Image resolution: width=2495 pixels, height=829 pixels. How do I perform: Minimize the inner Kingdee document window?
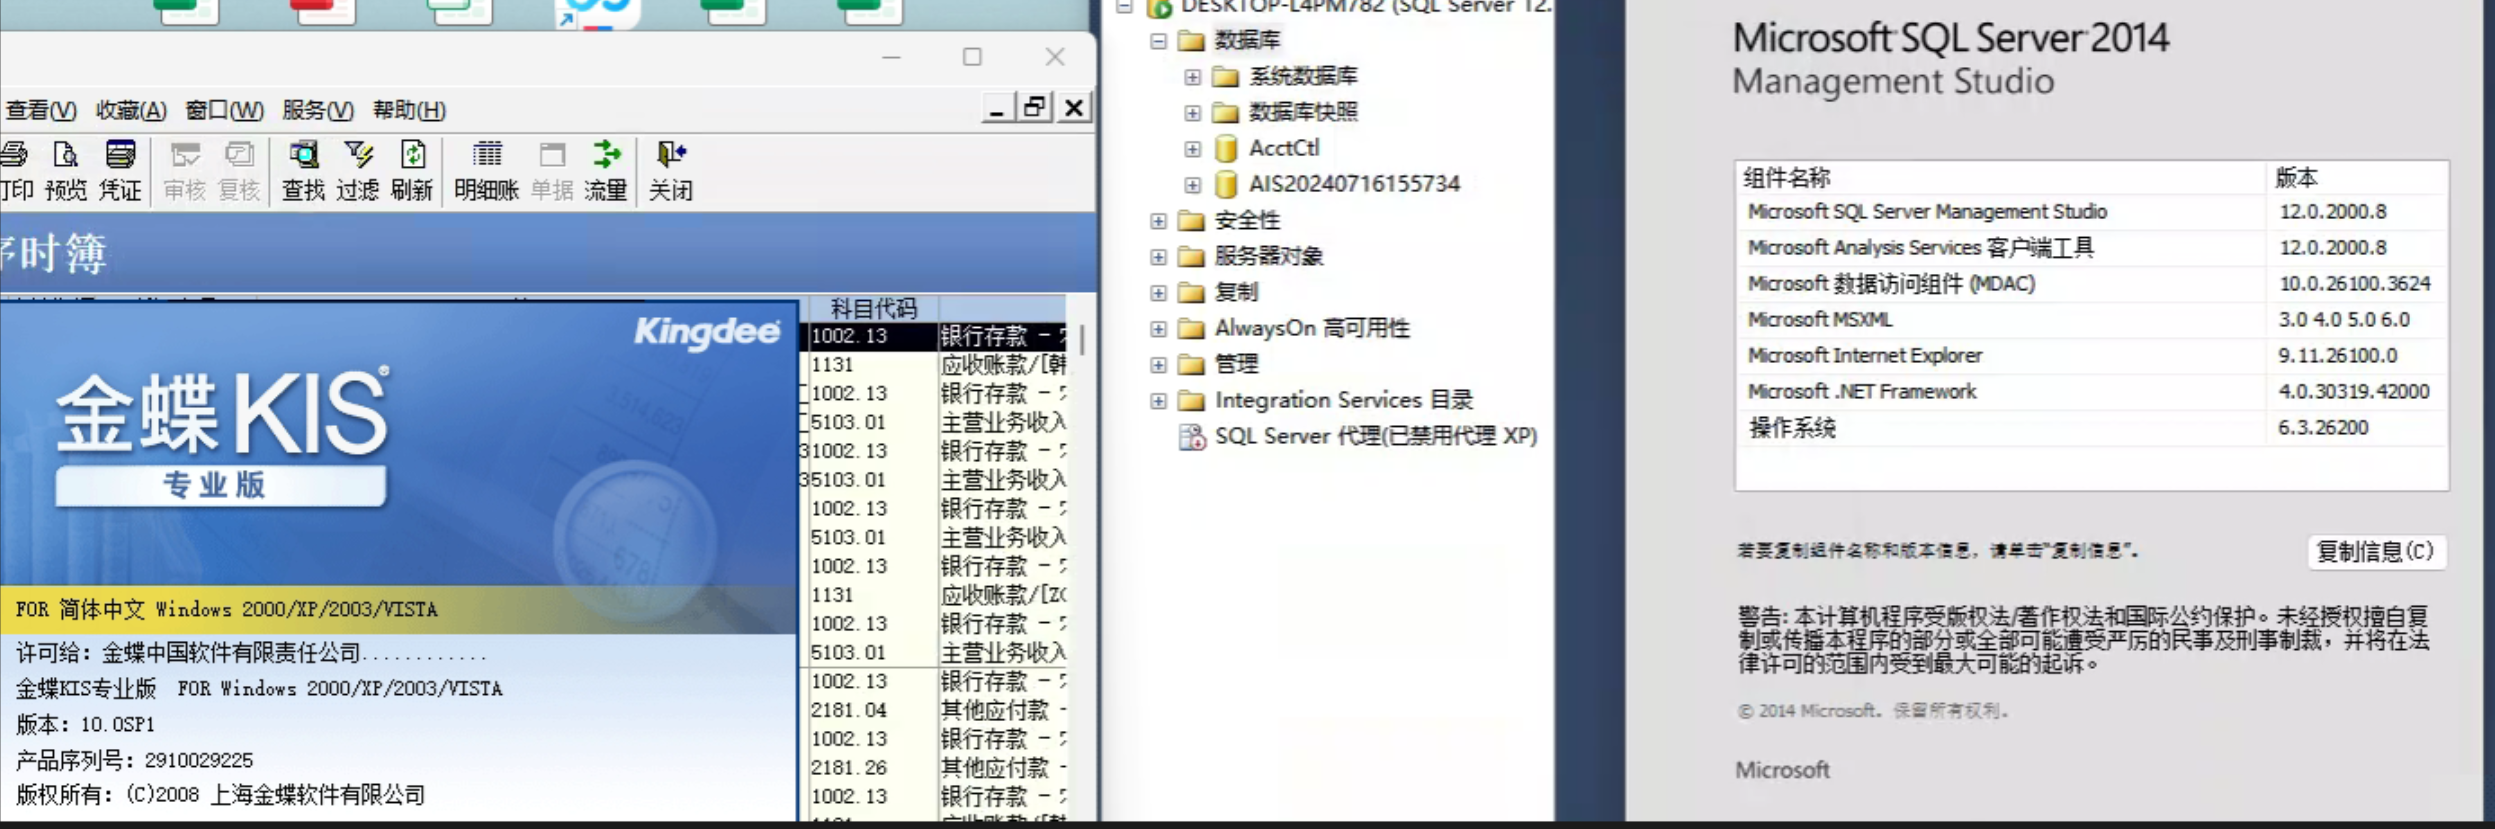pyautogui.click(x=996, y=107)
